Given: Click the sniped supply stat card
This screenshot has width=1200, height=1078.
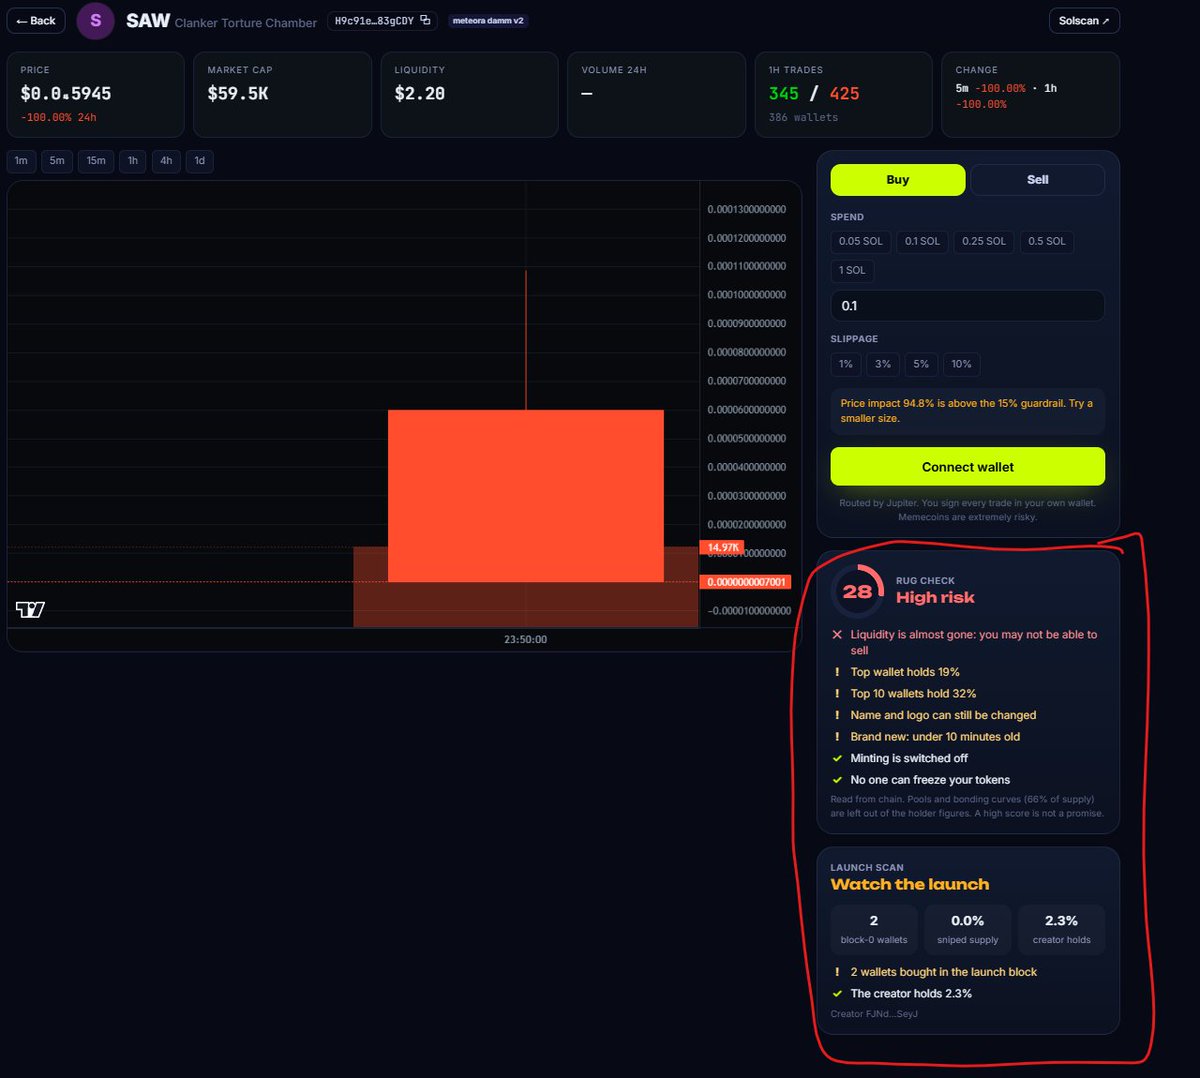Looking at the screenshot, I should point(967,929).
